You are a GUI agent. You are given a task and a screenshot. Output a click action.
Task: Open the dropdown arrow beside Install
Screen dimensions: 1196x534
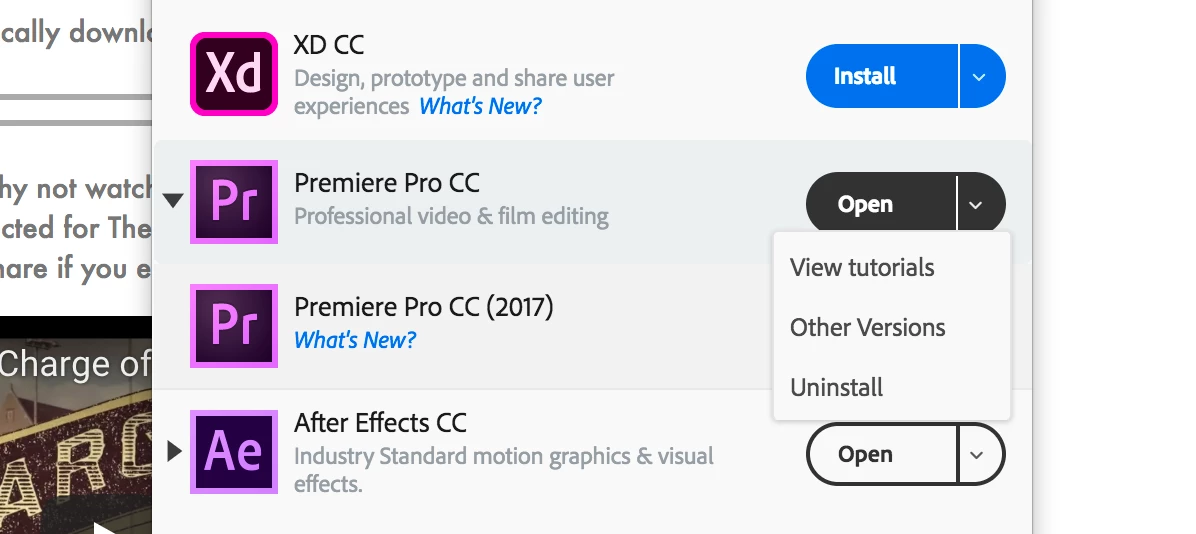981,76
